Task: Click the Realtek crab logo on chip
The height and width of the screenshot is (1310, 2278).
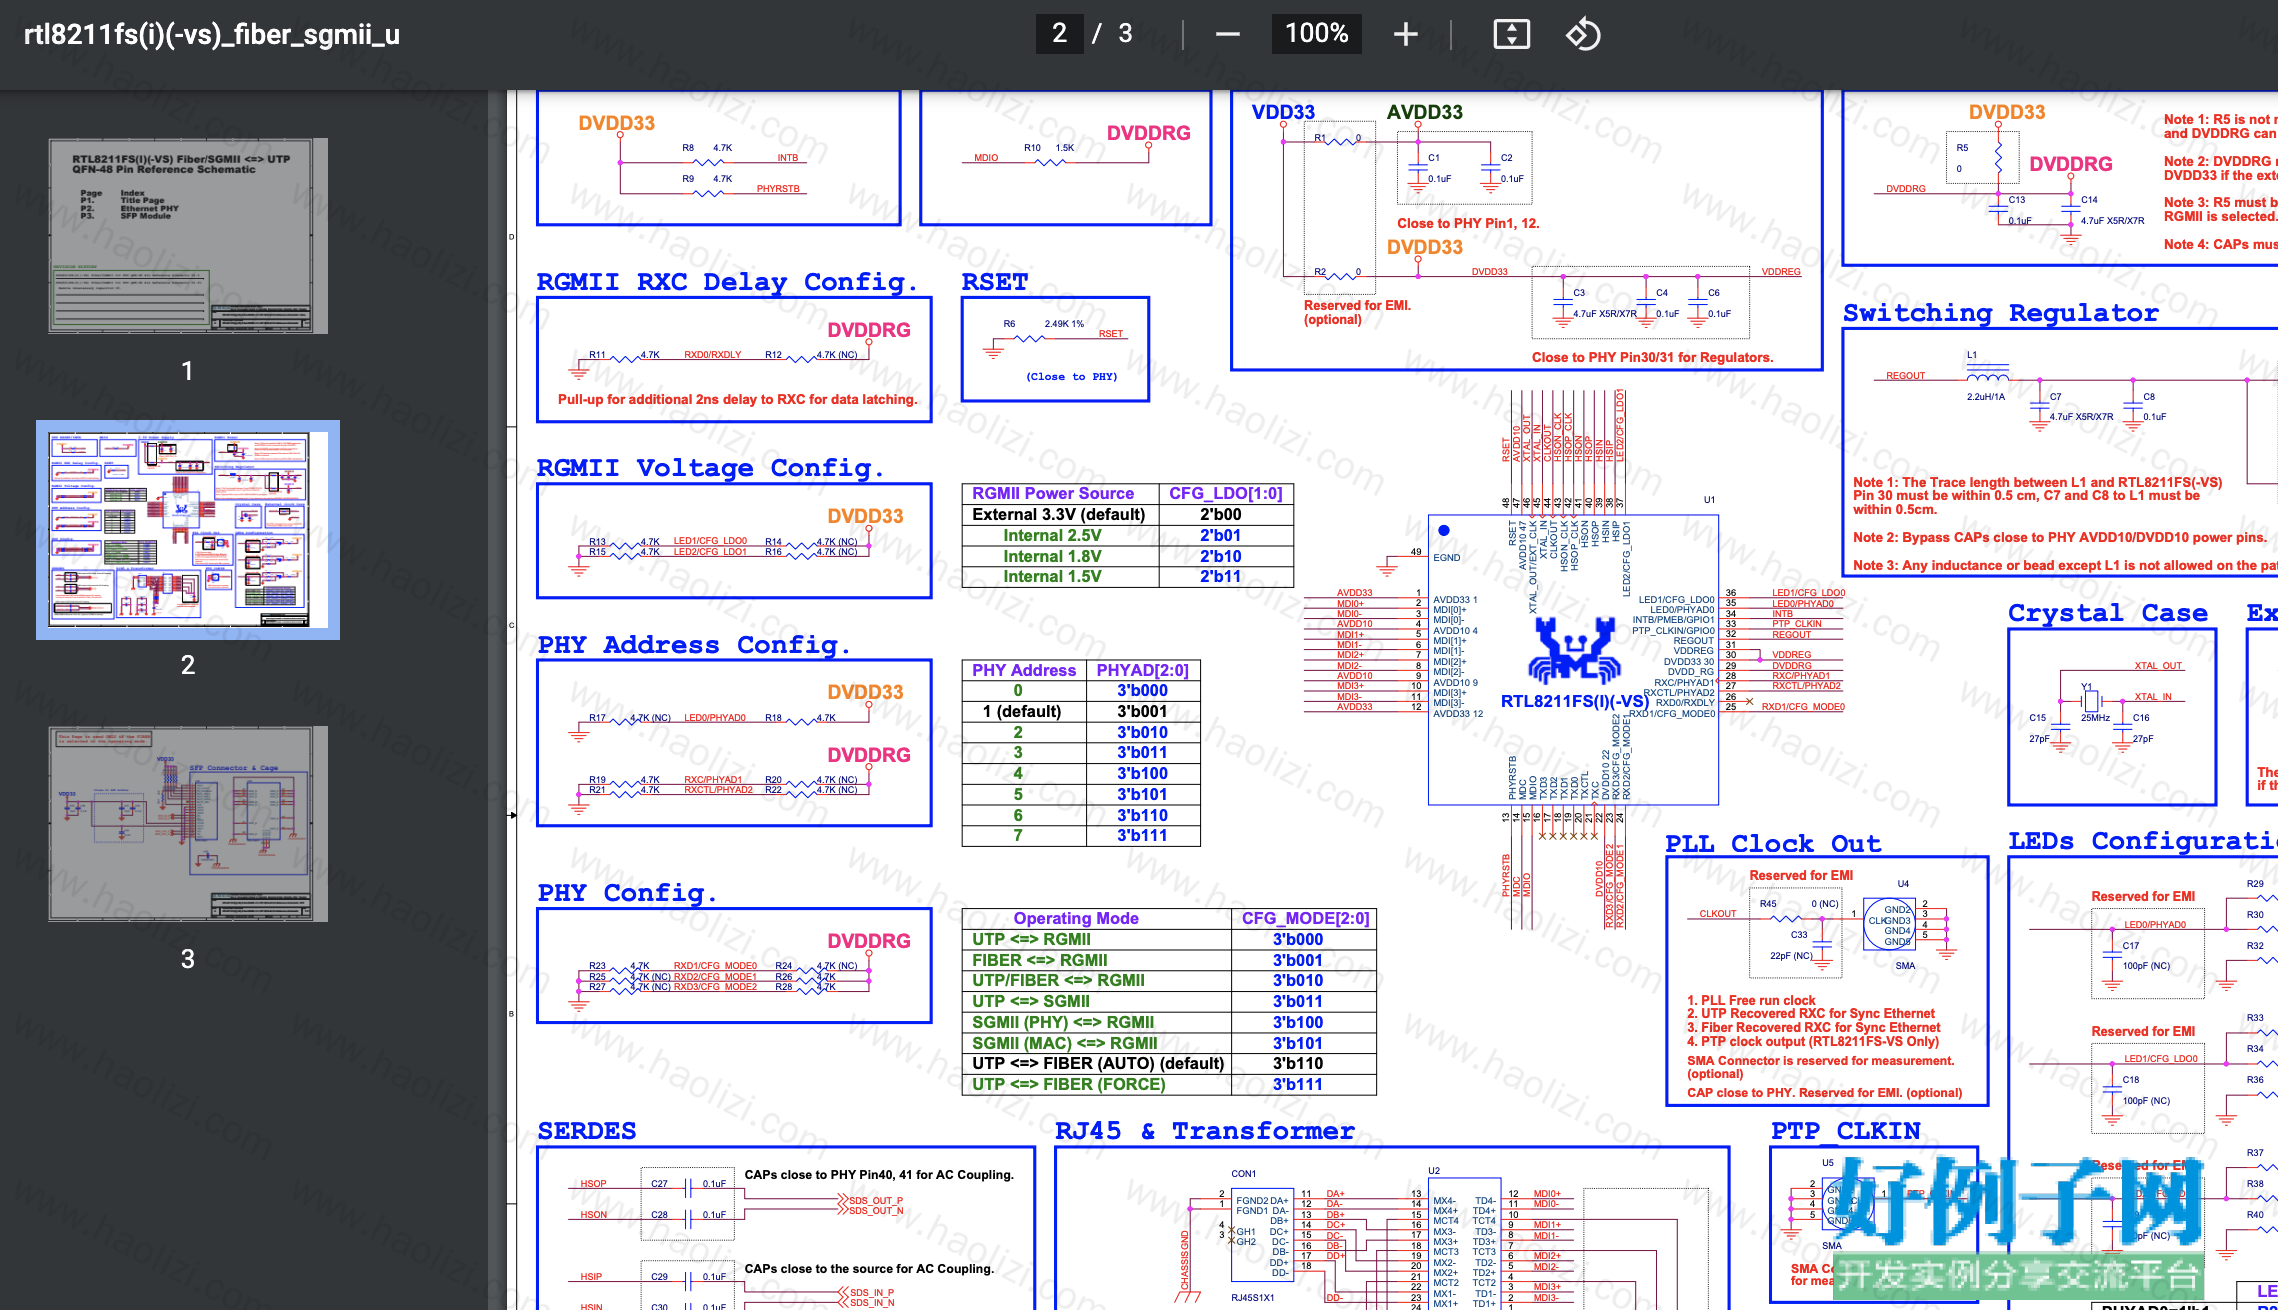Action: [x=1574, y=651]
